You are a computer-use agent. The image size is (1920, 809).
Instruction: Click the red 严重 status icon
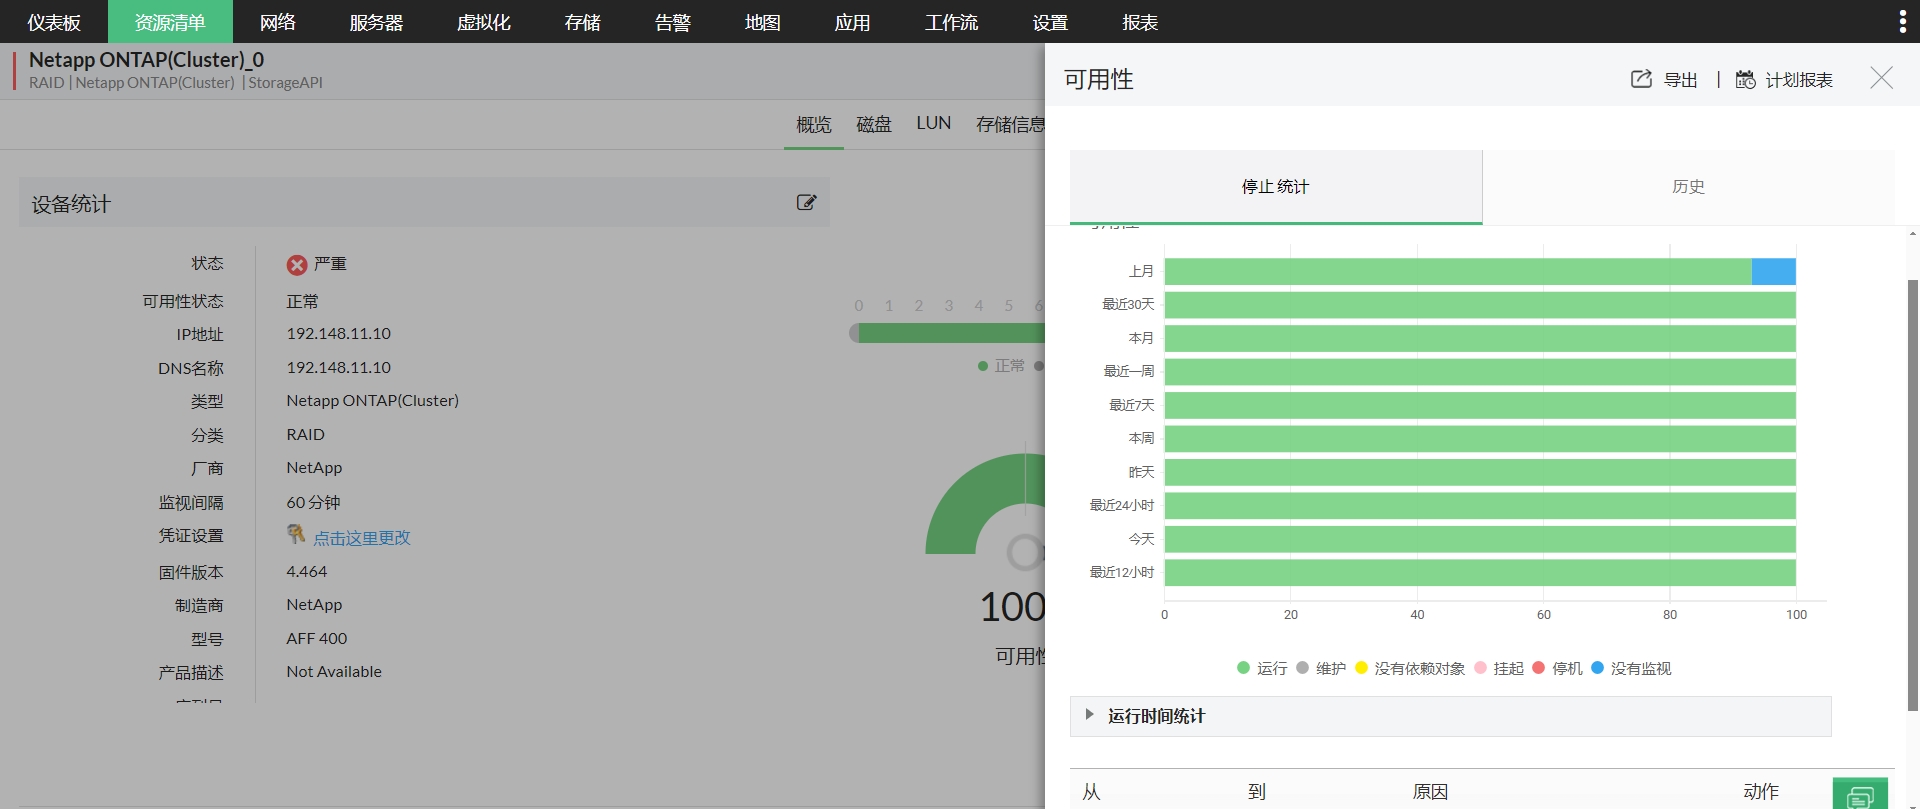(297, 264)
